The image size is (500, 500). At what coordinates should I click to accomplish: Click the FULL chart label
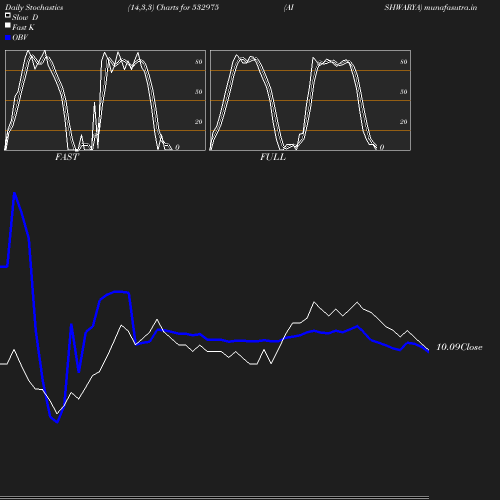click(273, 157)
